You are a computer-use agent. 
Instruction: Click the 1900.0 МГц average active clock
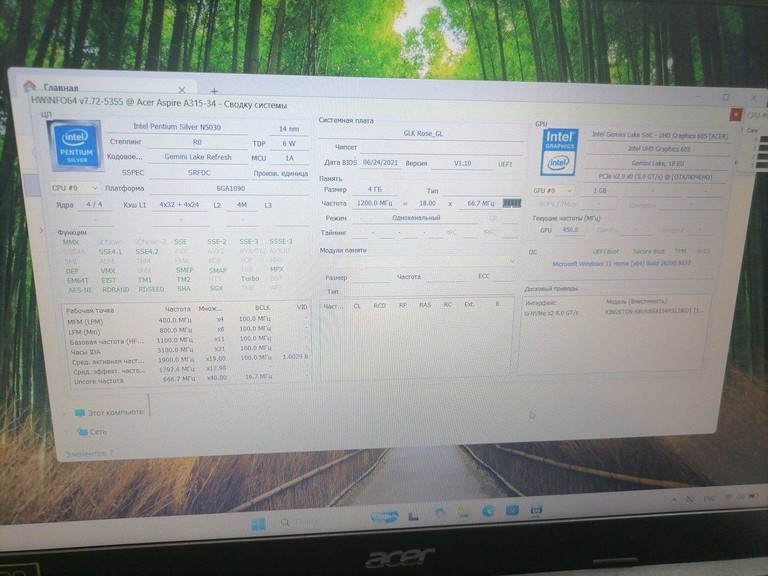[176, 360]
